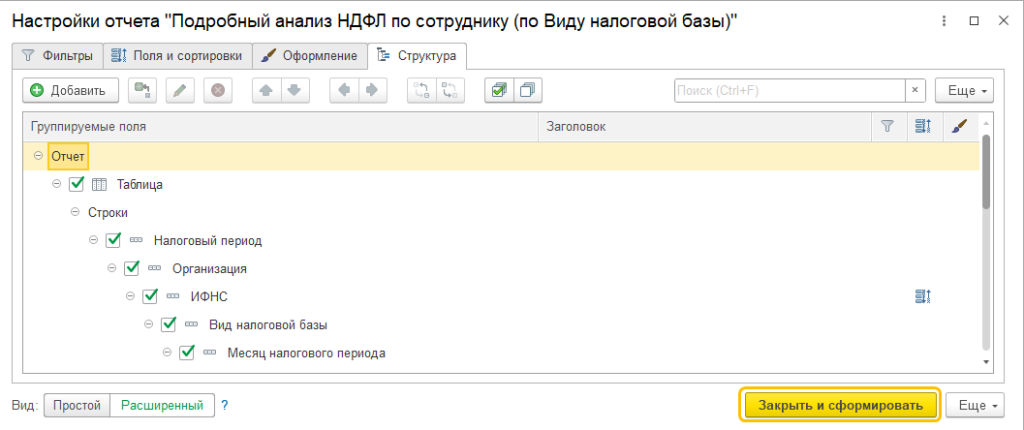Open the help question mark link
Image resolution: width=1024 pixels, height=430 pixels.
tap(225, 405)
